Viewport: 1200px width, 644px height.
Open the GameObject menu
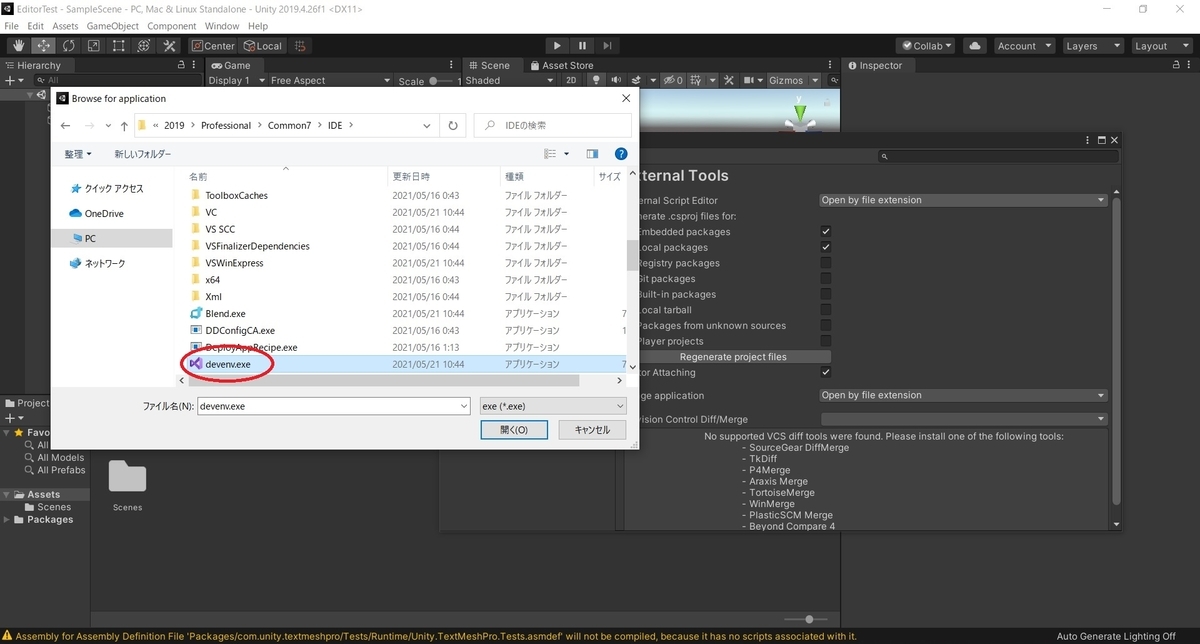pyautogui.click(x=111, y=25)
